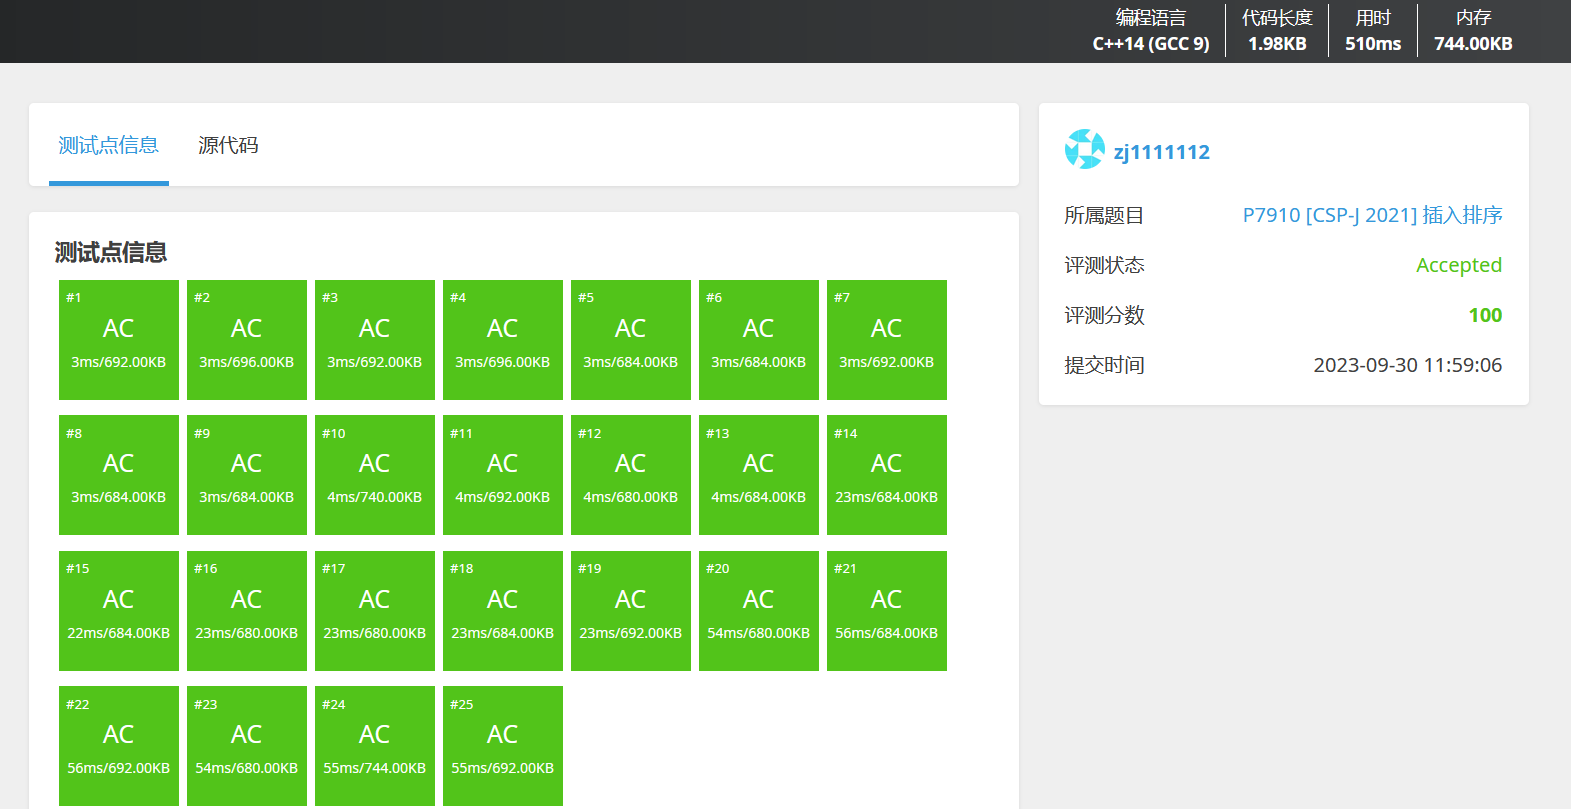Click the C++14 (GCC 9) language value
Screen dimensions: 1571x809
pyautogui.click(x=1151, y=44)
